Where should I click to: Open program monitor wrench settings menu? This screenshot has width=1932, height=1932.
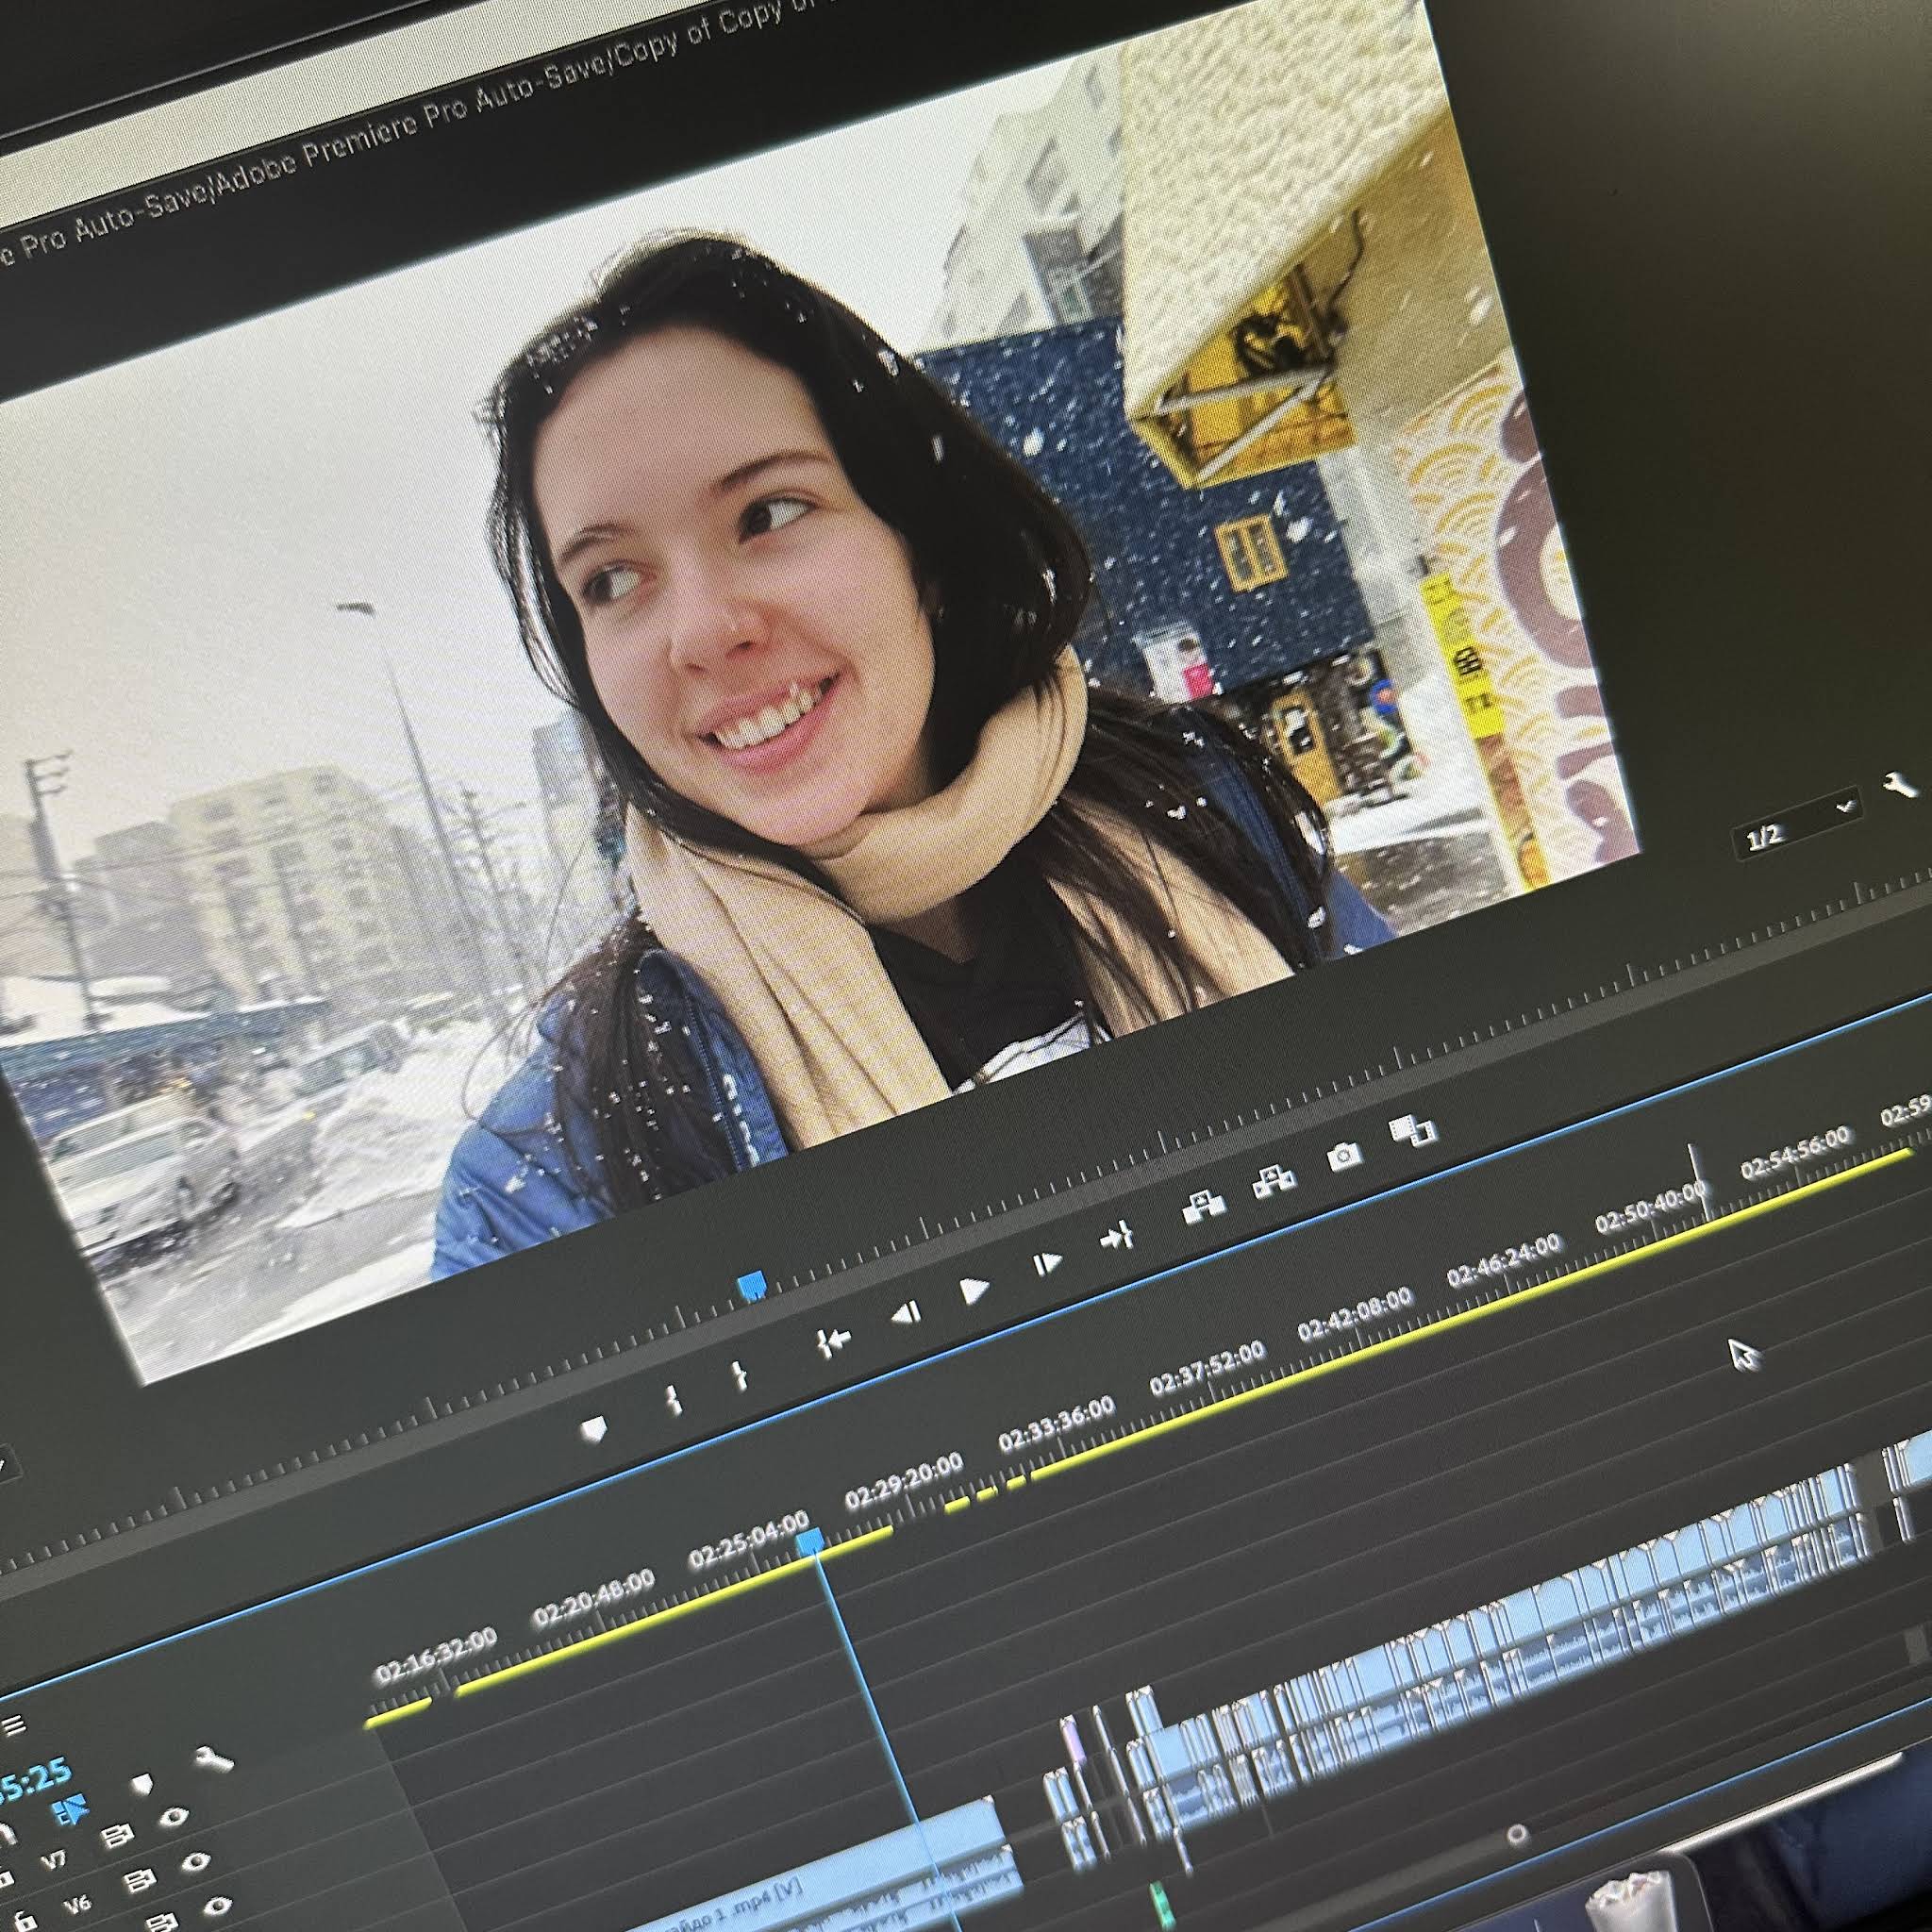point(1899,785)
